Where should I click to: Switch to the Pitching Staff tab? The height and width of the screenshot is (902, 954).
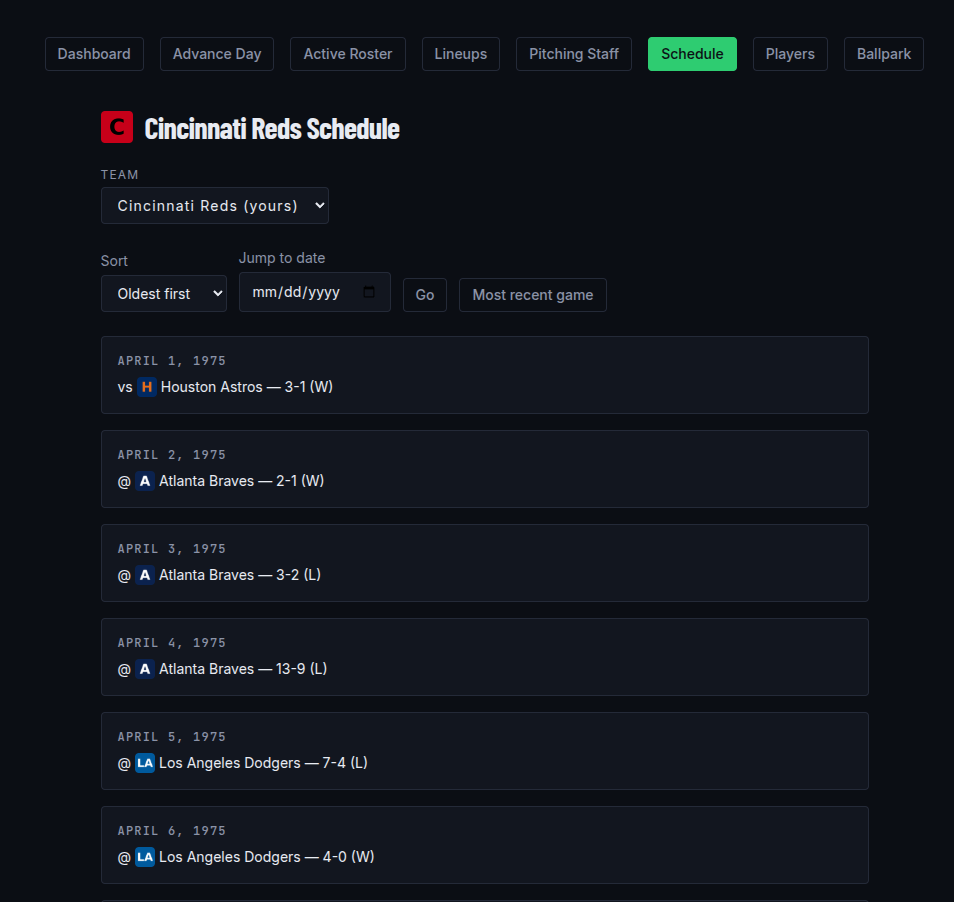tap(574, 54)
